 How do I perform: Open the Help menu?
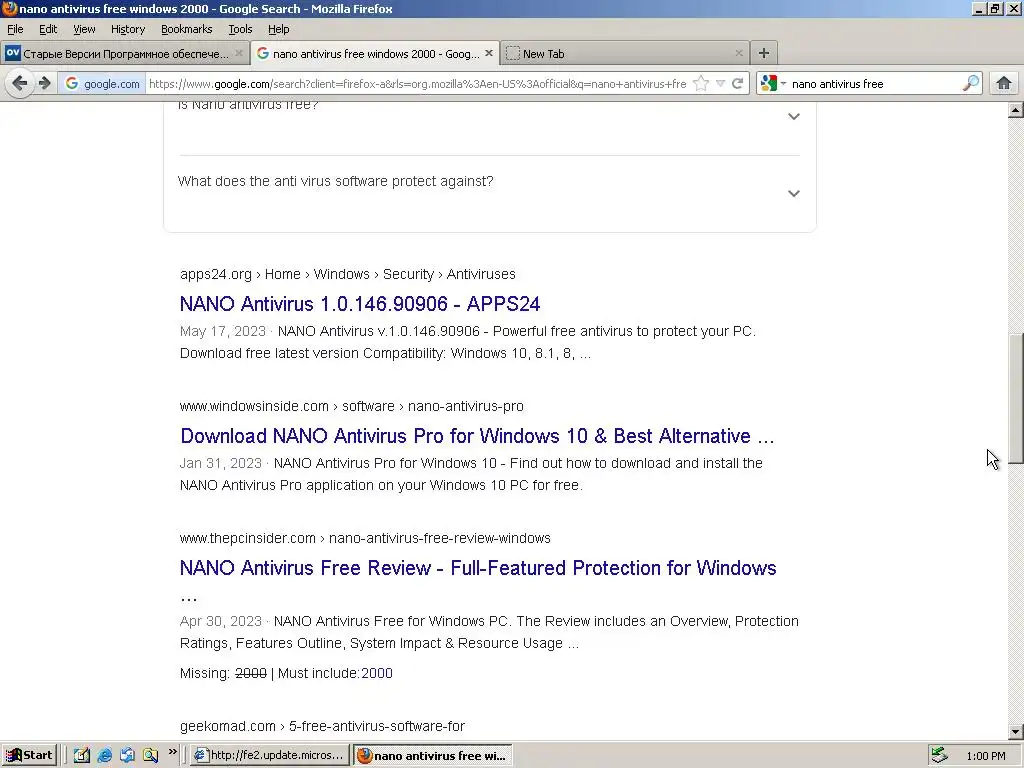[x=279, y=29]
